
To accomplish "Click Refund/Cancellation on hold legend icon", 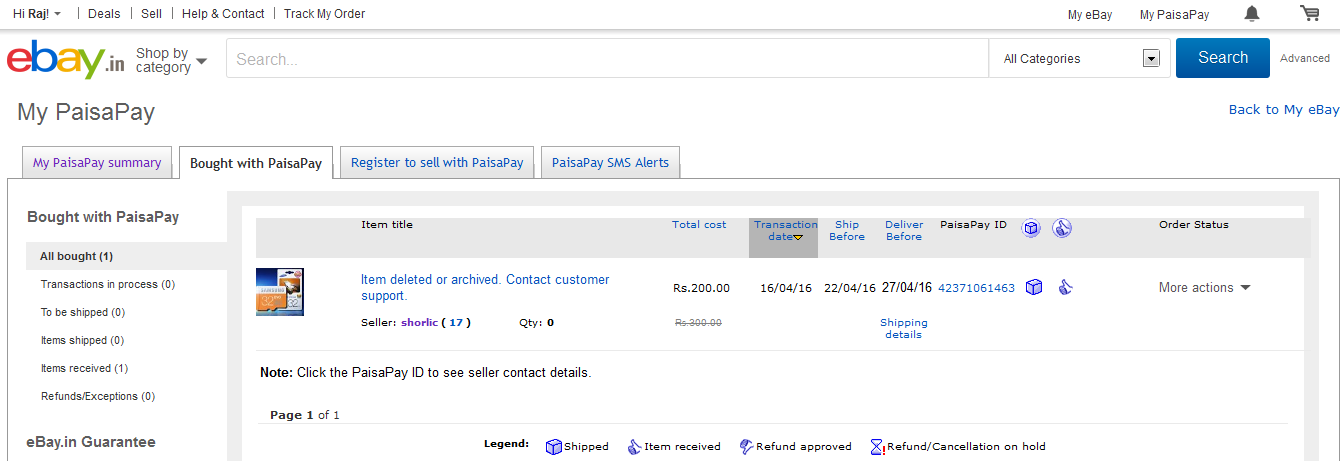I will [x=877, y=447].
